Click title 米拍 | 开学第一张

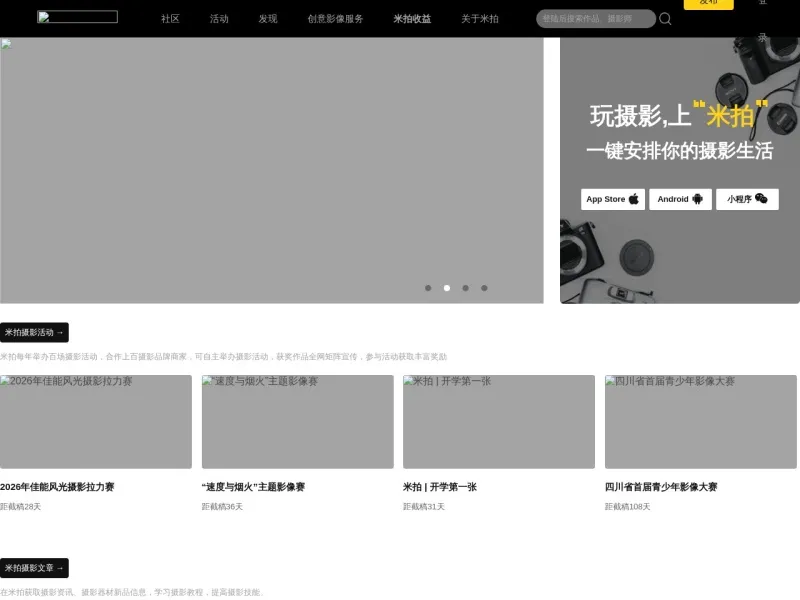(x=440, y=487)
